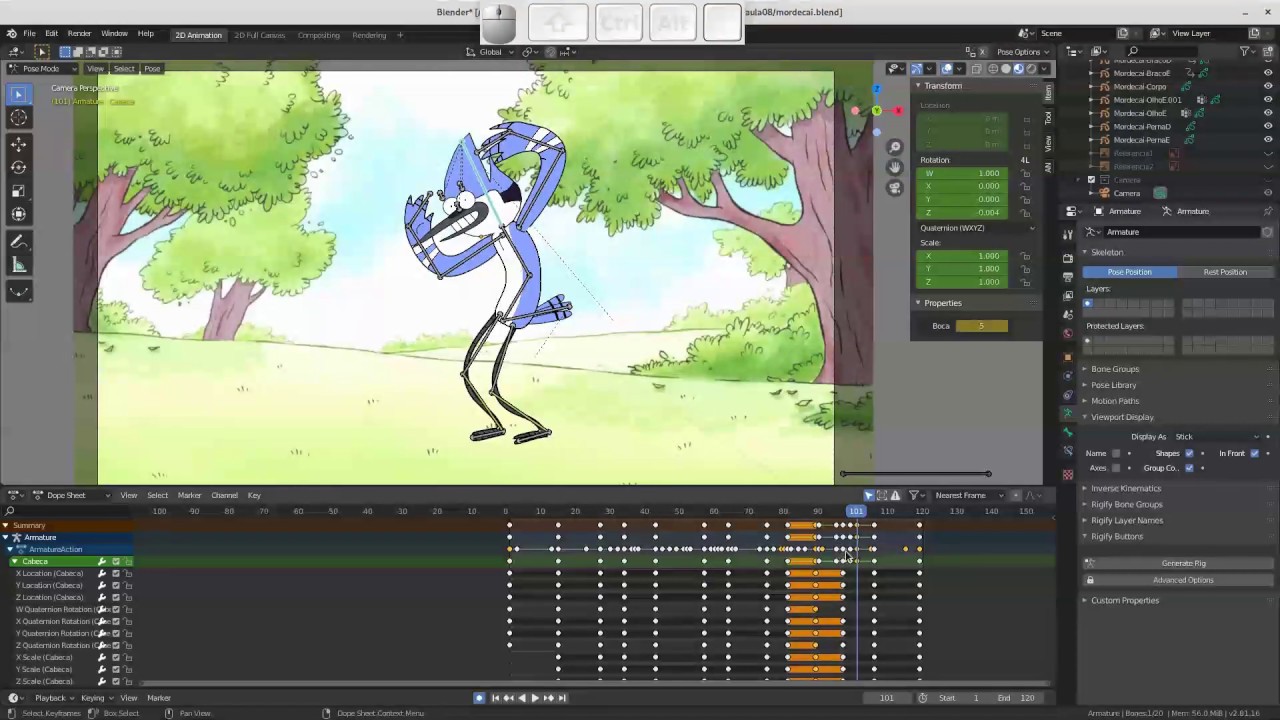Click the Boca property slider

[x=982, y=326]
